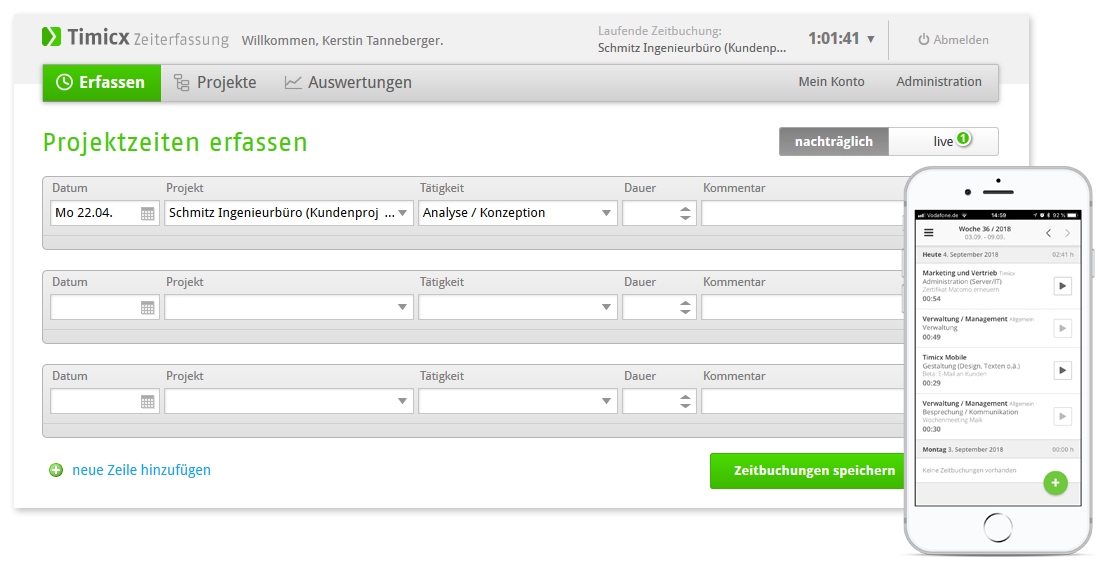Open the Administration menu

(939, 82)
